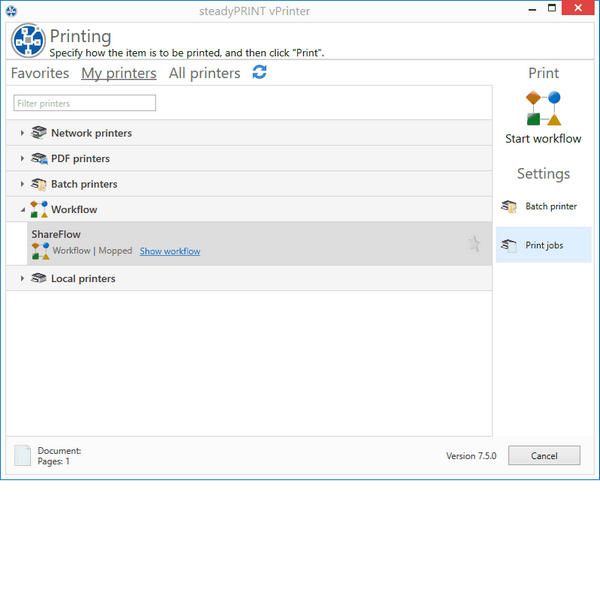The width and height of the screenshot is (600, 589).
Task: Click the title bar app icon
Action: pyautogui.click(x=11, y=11)
